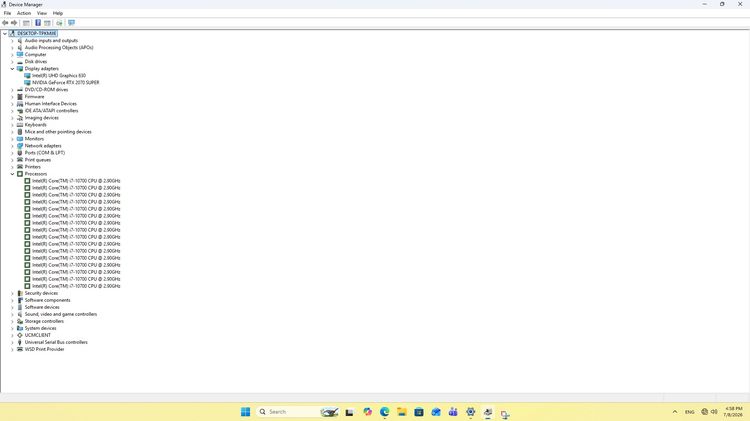The image size is (750, 421).
Task: Click the blue monitor icon ending the toolbar
Action: coord(71,23)
